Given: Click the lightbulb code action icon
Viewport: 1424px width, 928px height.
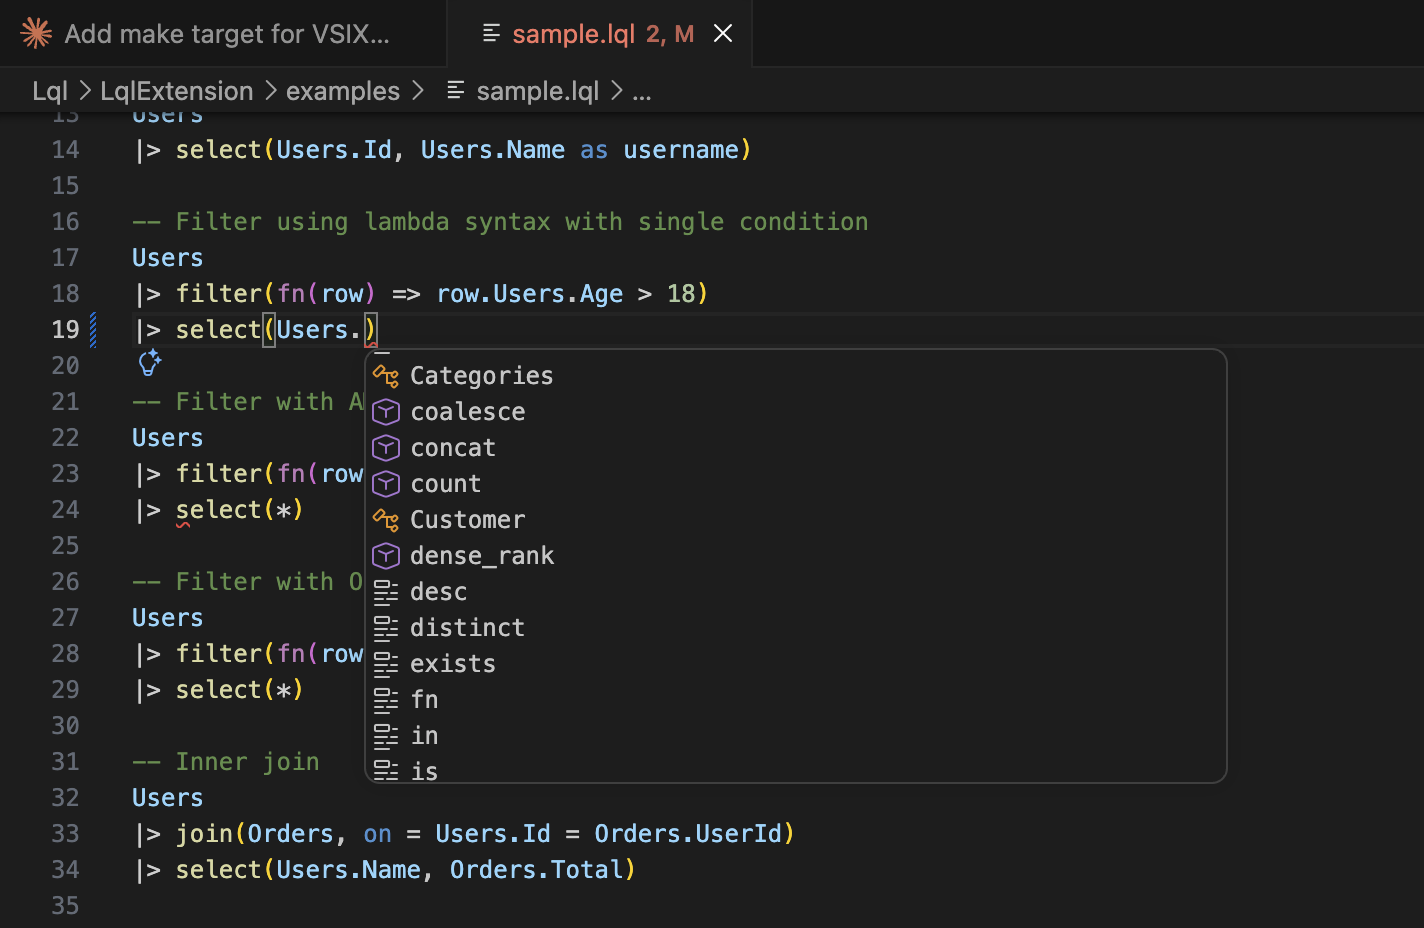Looking at the screenshot, I should (150, 362).
